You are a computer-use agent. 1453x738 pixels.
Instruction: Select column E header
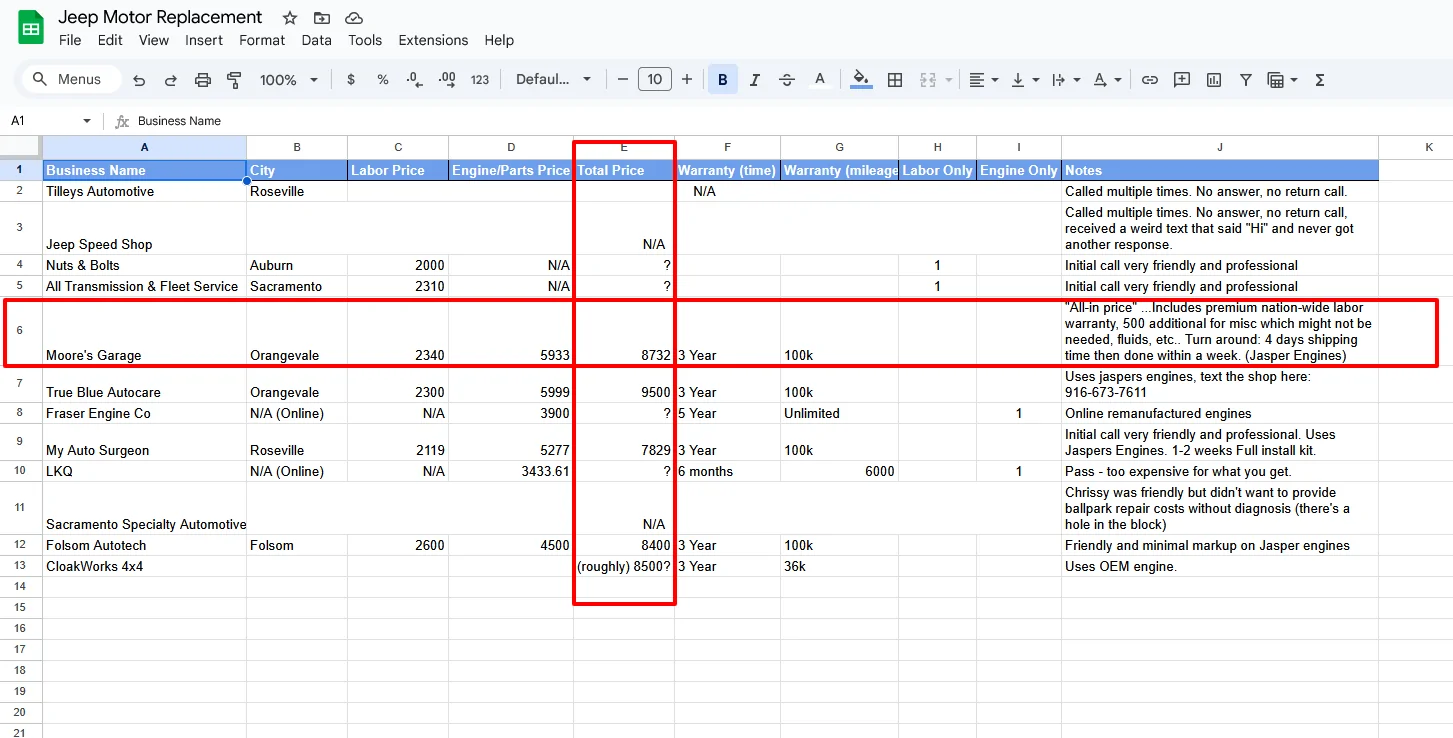point(624,148)
